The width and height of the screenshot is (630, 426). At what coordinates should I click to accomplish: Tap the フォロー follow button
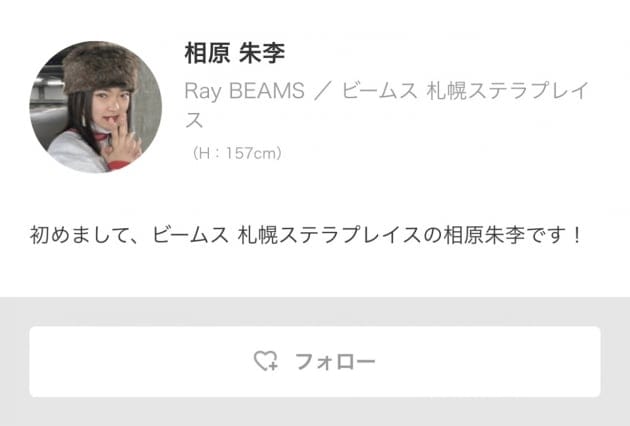(x=315, y=361)
